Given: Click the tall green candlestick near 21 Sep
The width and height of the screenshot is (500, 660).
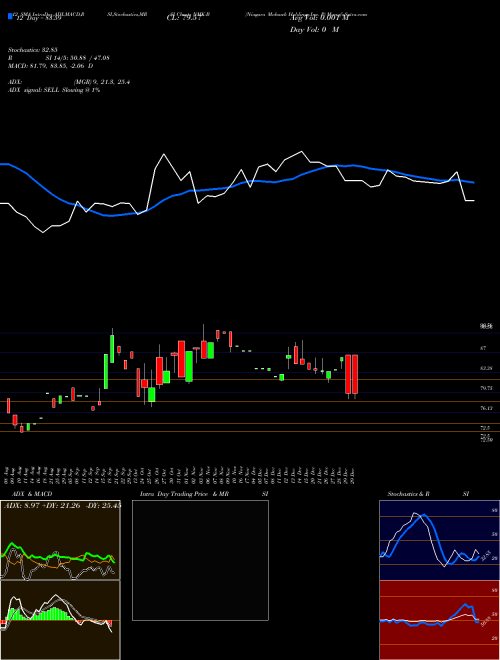Looking at the screenshot, I should (112, 348).
